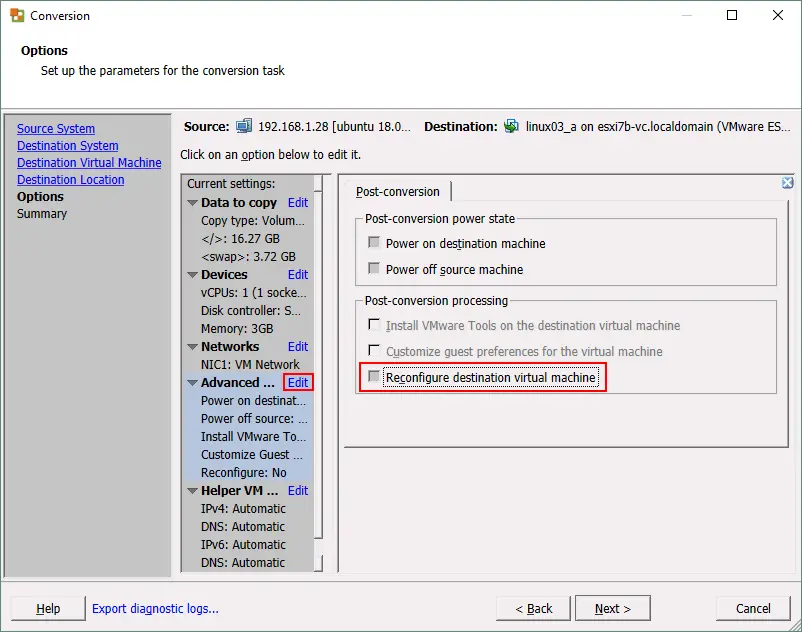Click the settings list vertical scrollbar
The width and height of the screenshot is (802, 632).
click(318, 373)
